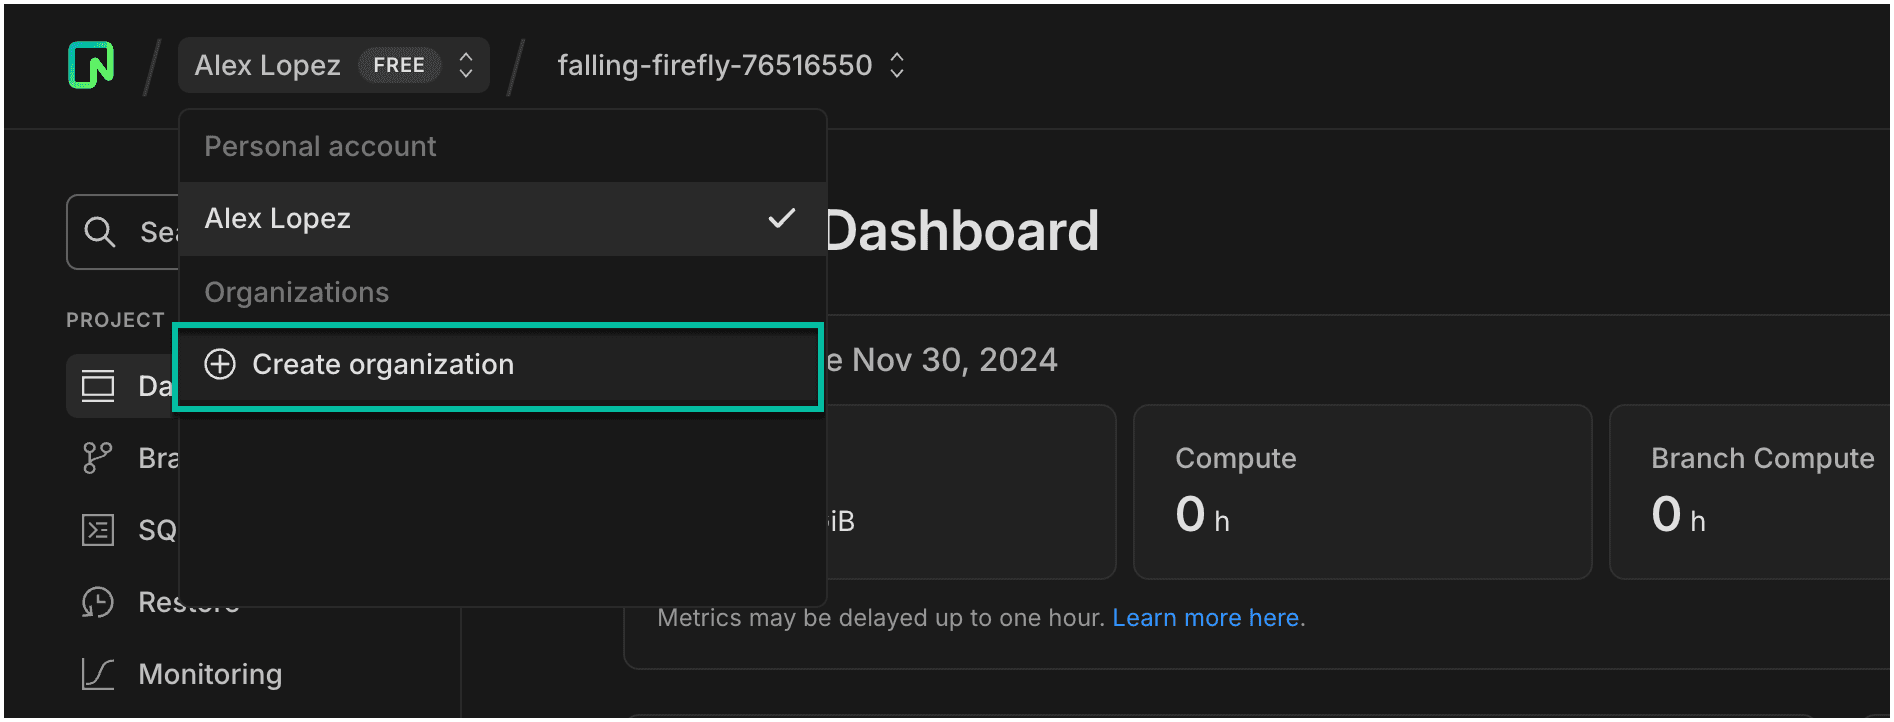Click the checkmark next to Alex Lopez
Viewport: 1894px width, 722px height.
(x=781, y=218)
